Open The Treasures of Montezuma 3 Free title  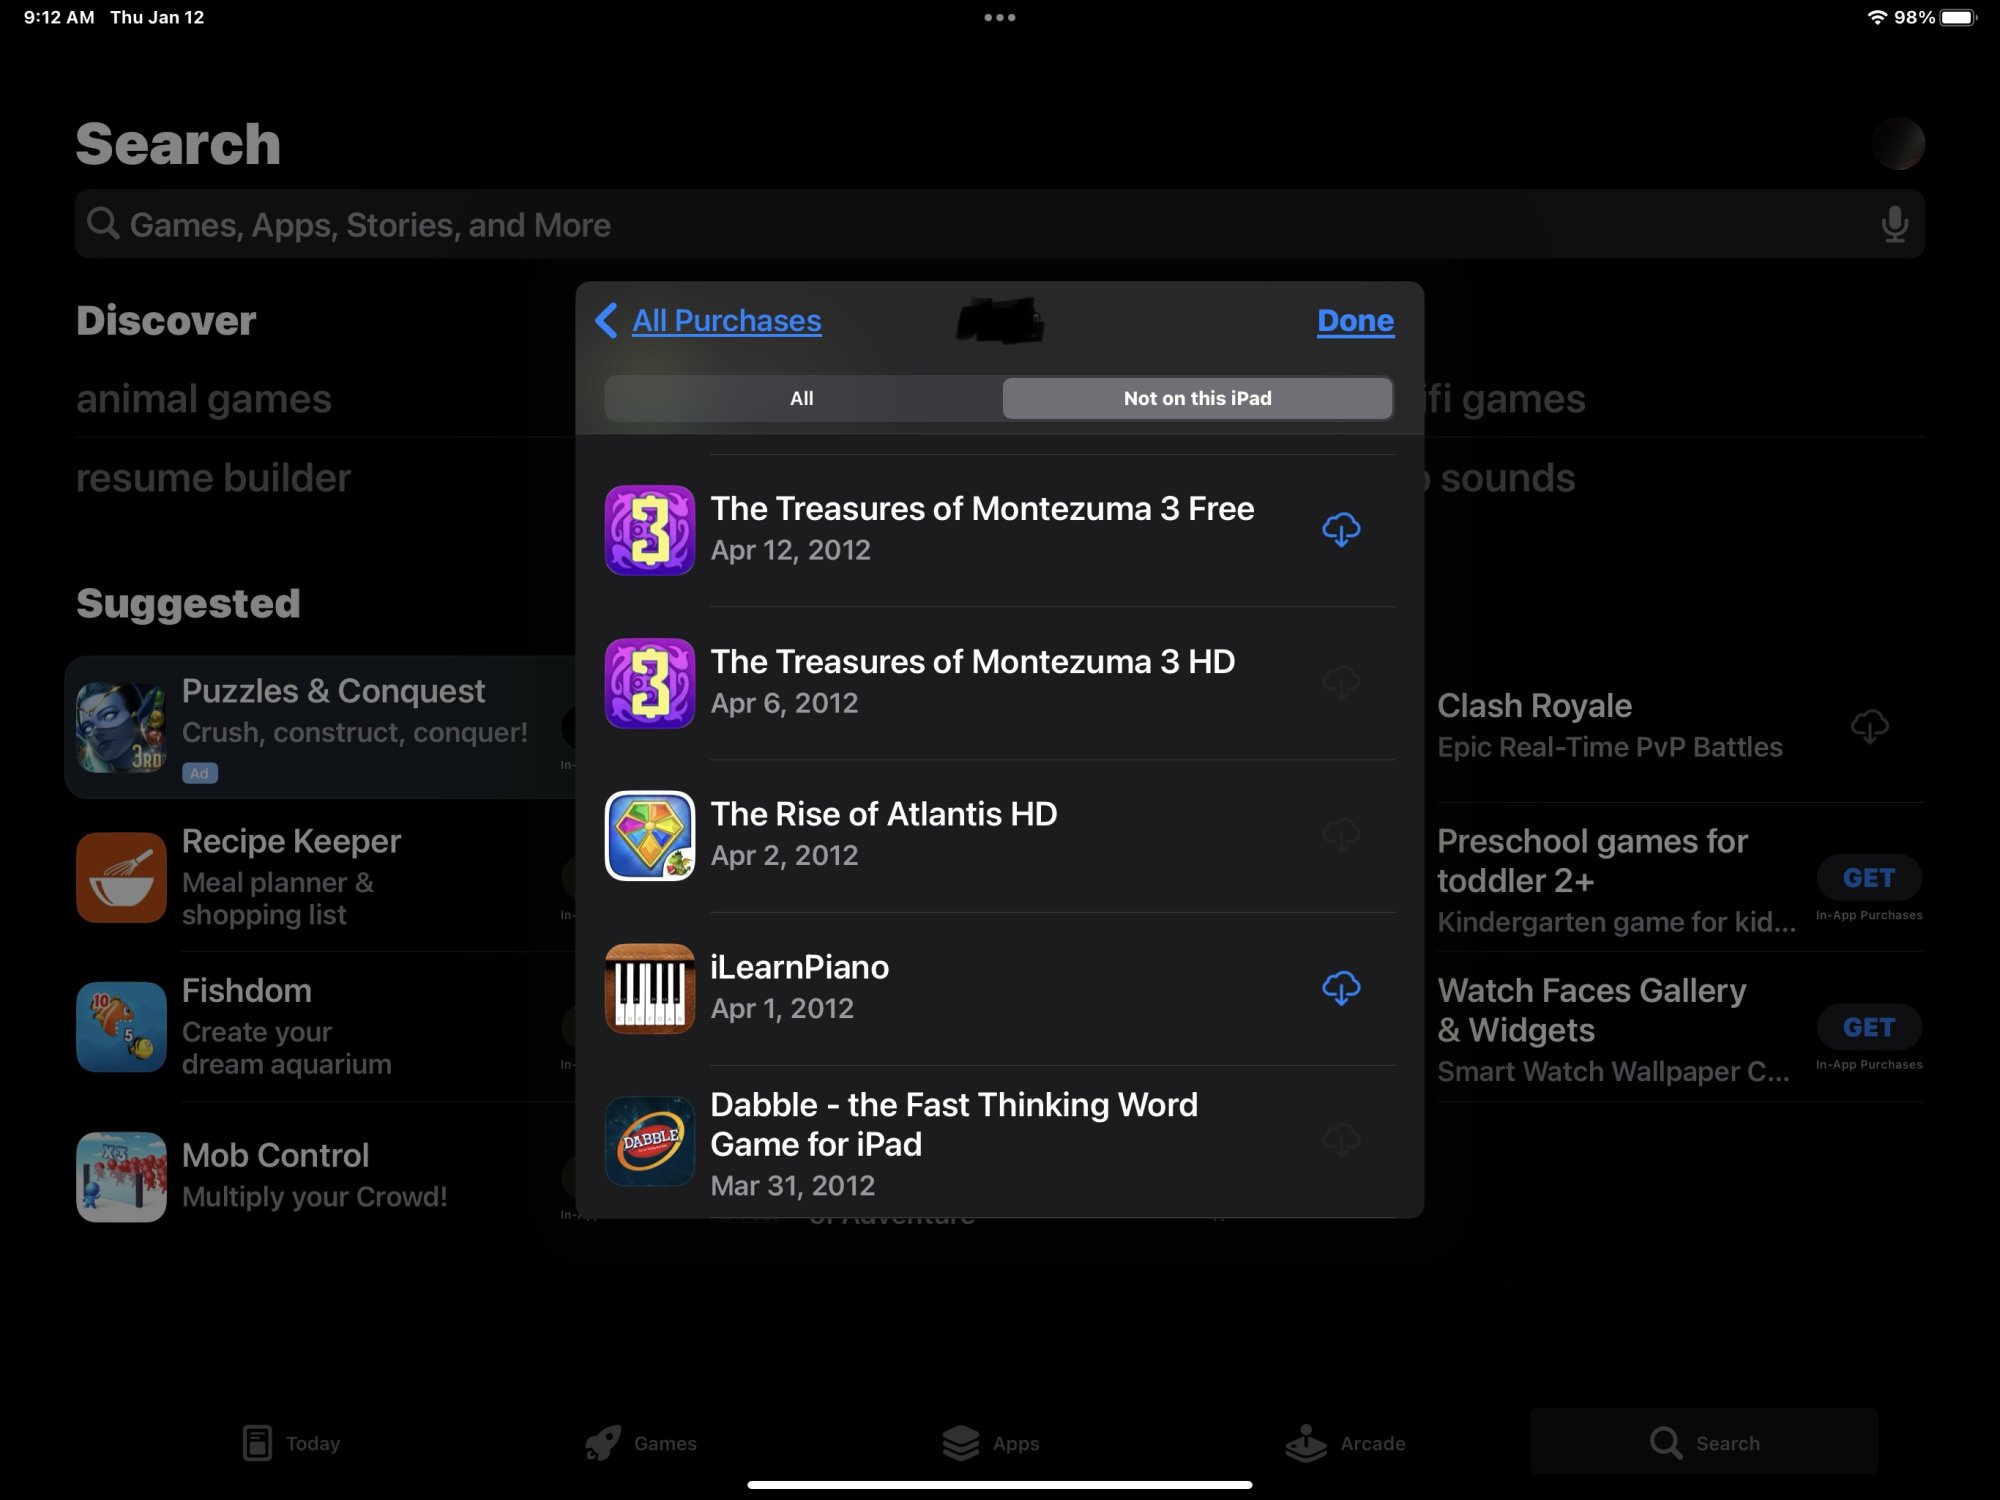pyautogui.click(x=982, y=508)
